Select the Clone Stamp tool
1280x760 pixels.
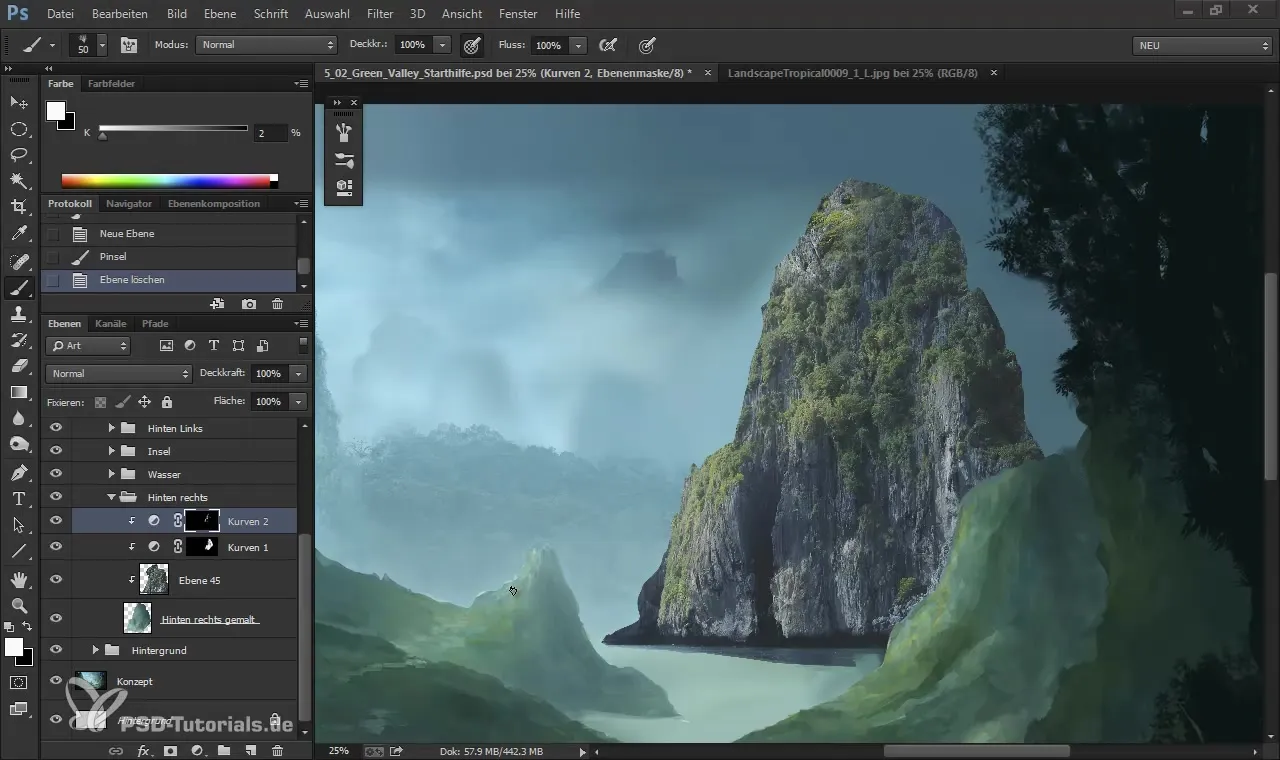(x=18, y=314)
